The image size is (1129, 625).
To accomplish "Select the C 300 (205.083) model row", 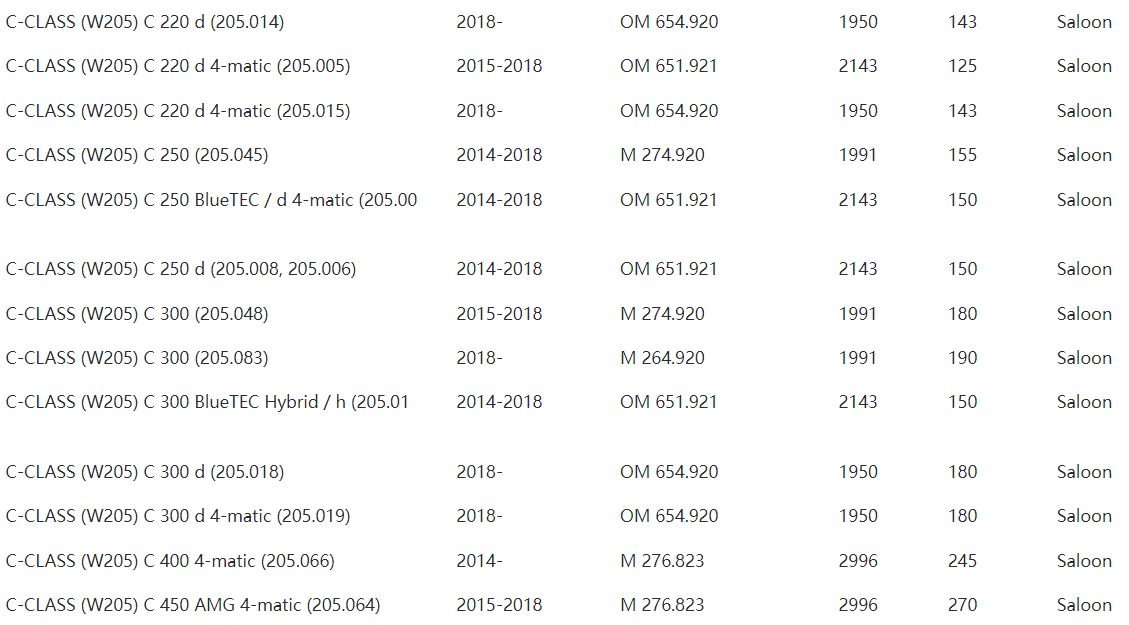I will 137,358.
